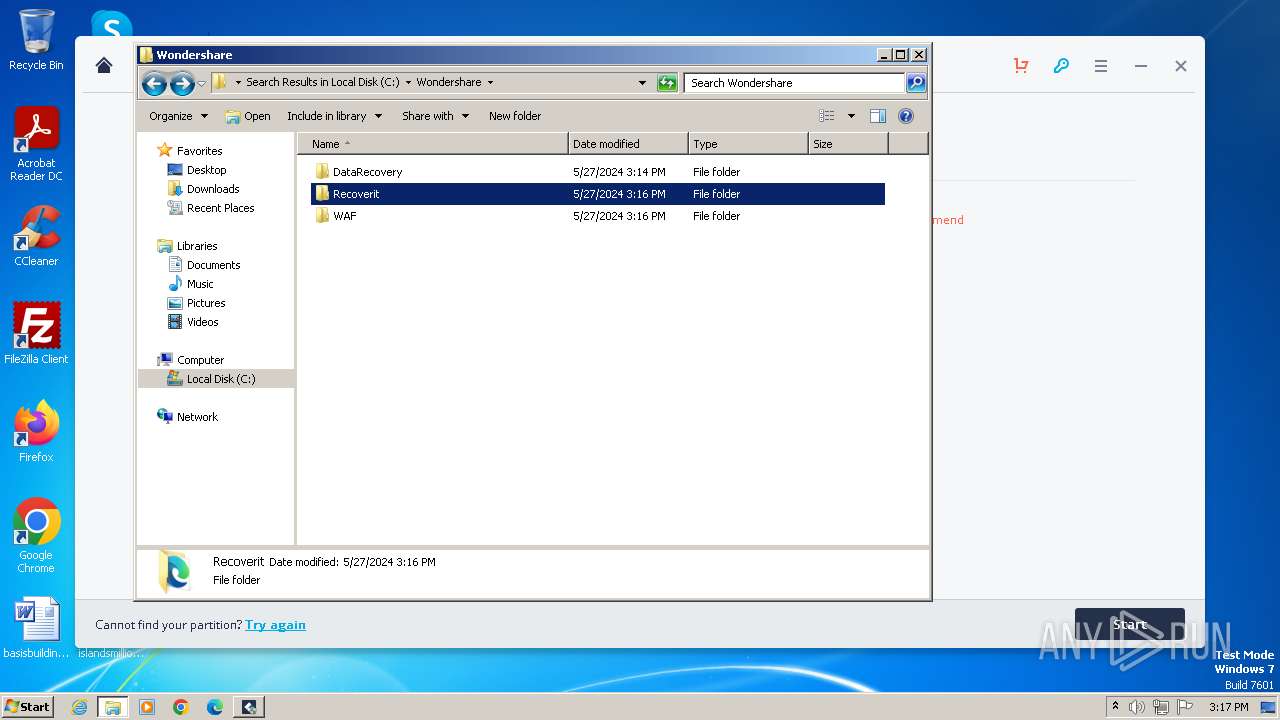The width and height of the screenshot is (1280, 720).
Task: Click the taskbar clock showing 3:17 PM
Action: pyautogui.click(x=1228, y=707)
